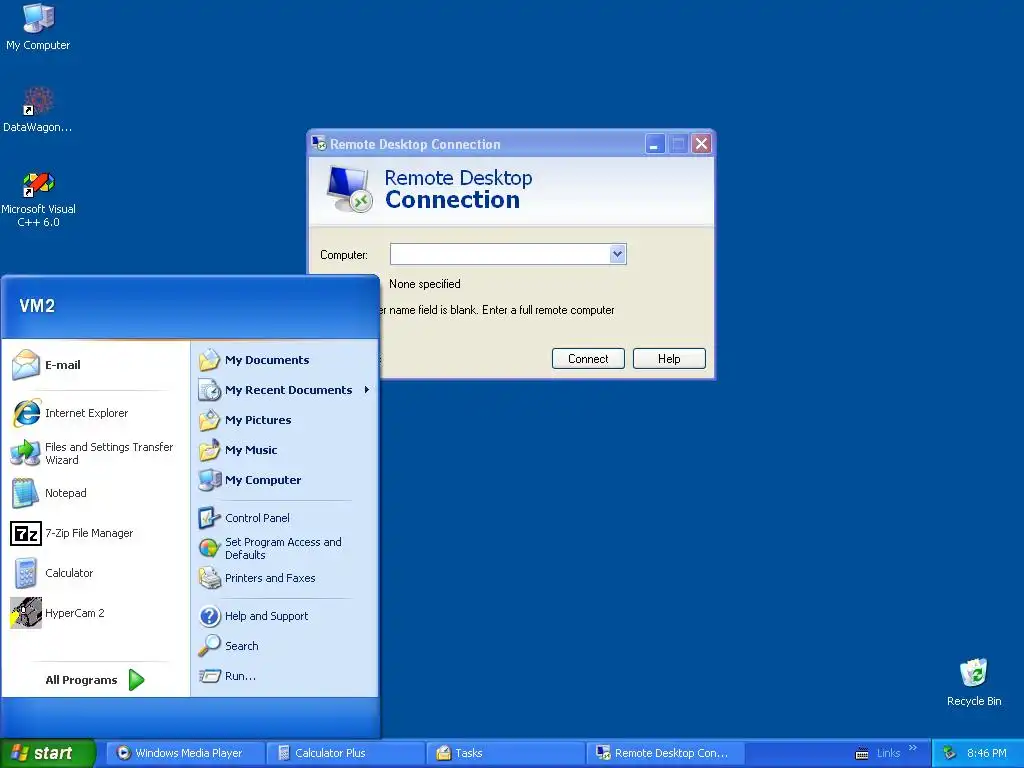The width and height of the screenshot is (1024, 768).
Task: Open Printers and Faxes
Action: click(285, 578)
